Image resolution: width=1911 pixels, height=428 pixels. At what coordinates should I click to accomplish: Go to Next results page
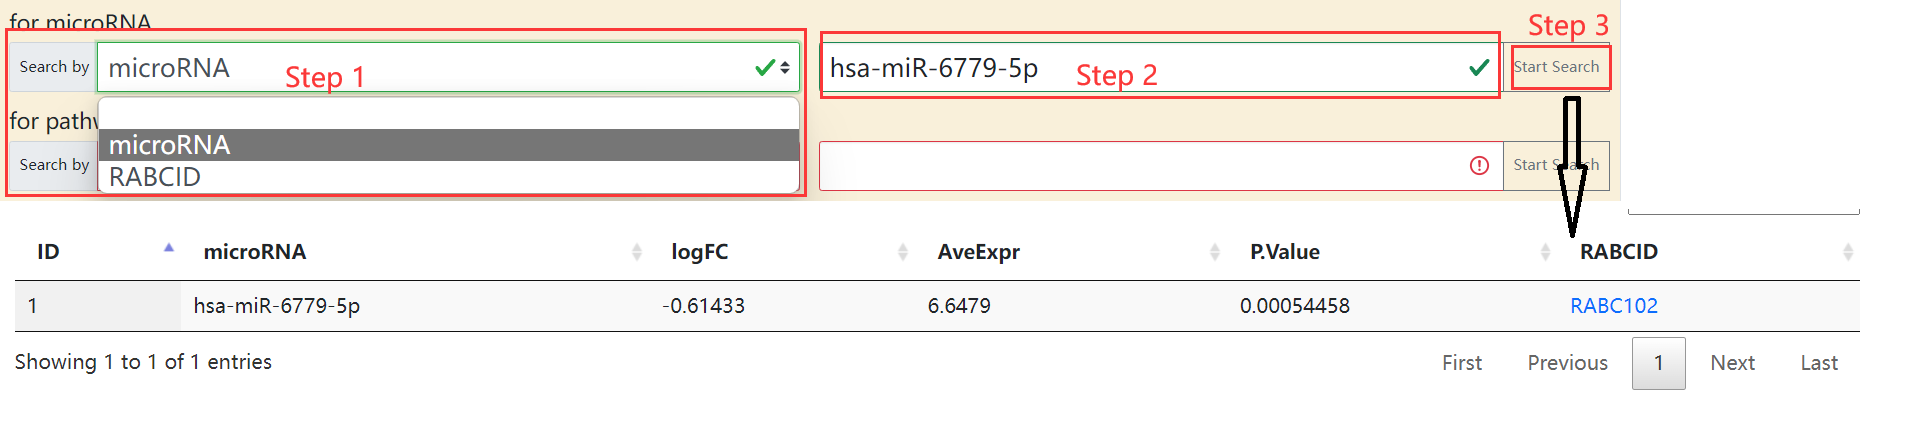pyautogui.click(x=1732, y=363)
